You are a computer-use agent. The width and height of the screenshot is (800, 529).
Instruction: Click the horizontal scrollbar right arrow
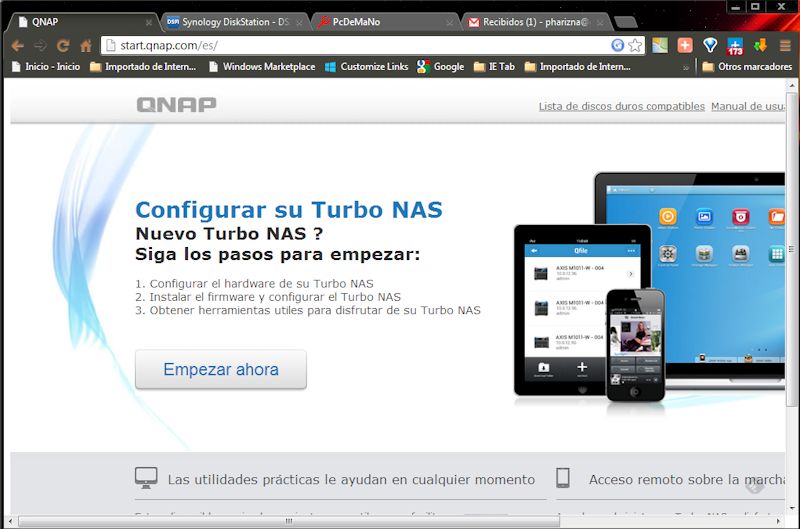(x=778, y=521)
